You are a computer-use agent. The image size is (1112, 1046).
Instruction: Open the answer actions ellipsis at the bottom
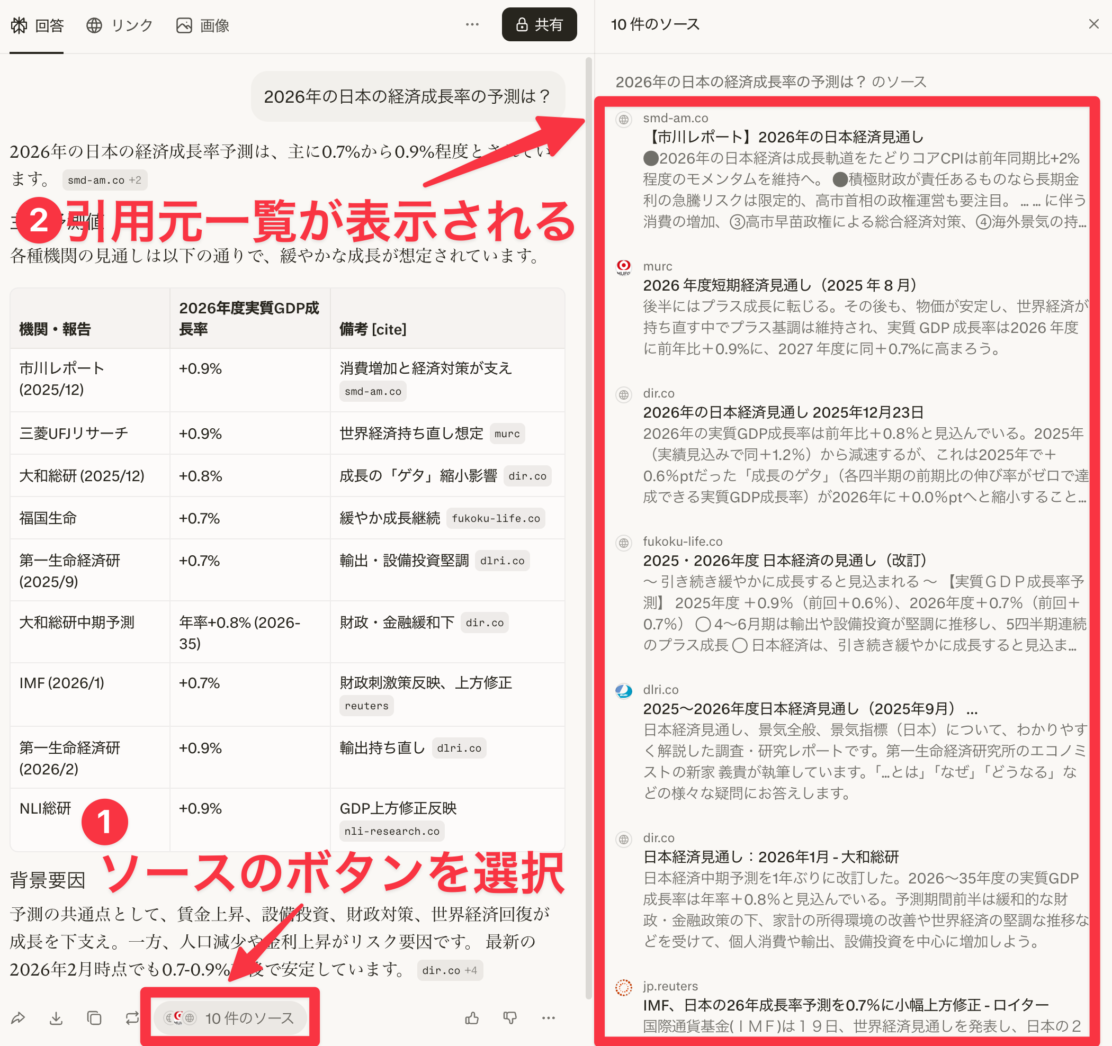[x=548, y=1017]
